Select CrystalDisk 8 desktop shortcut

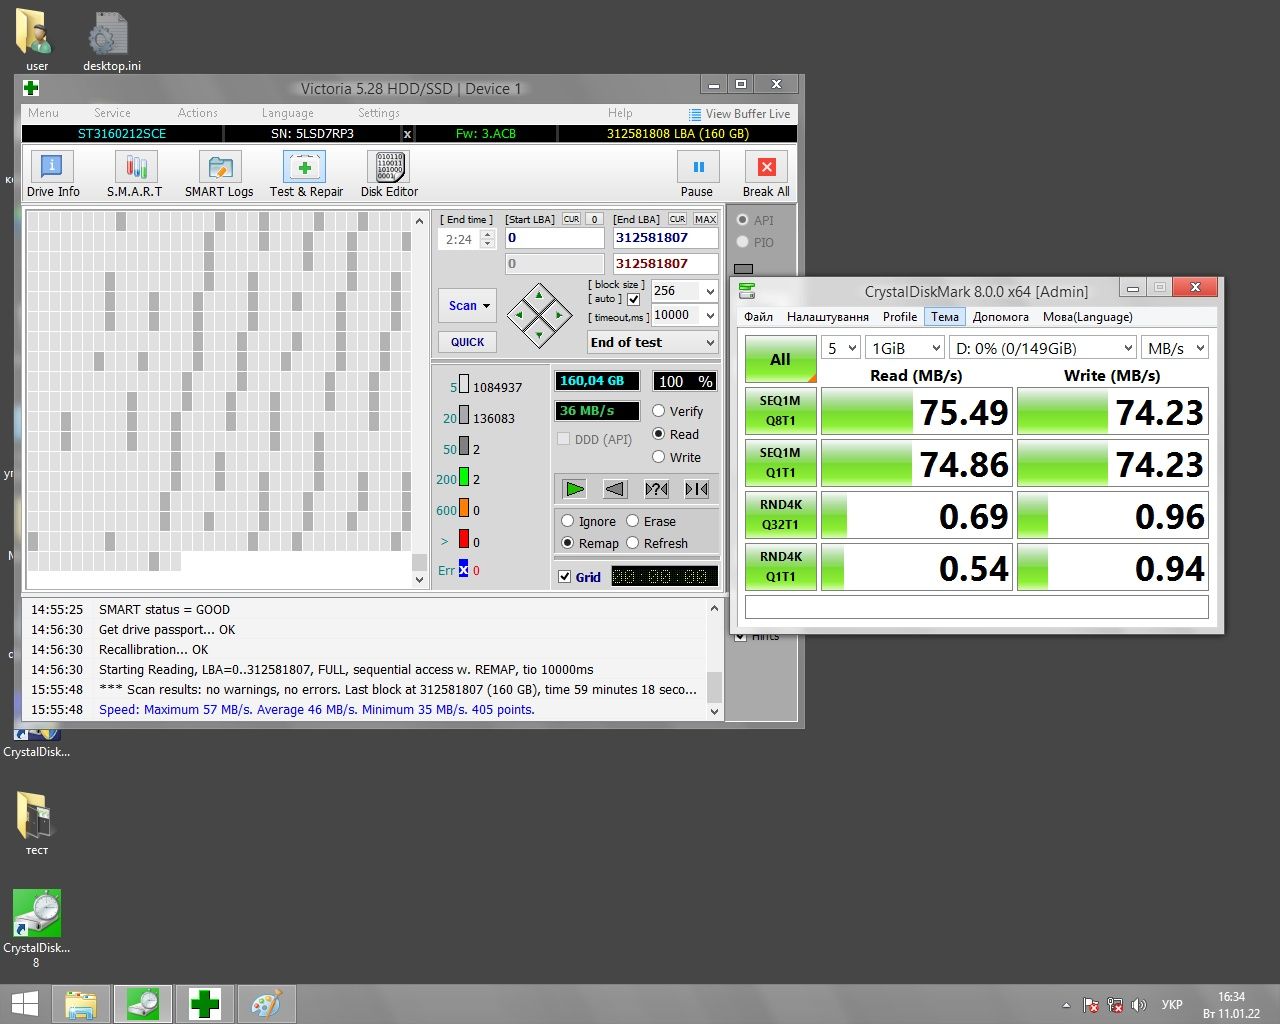pyautogui.click(x=36, y=928)
